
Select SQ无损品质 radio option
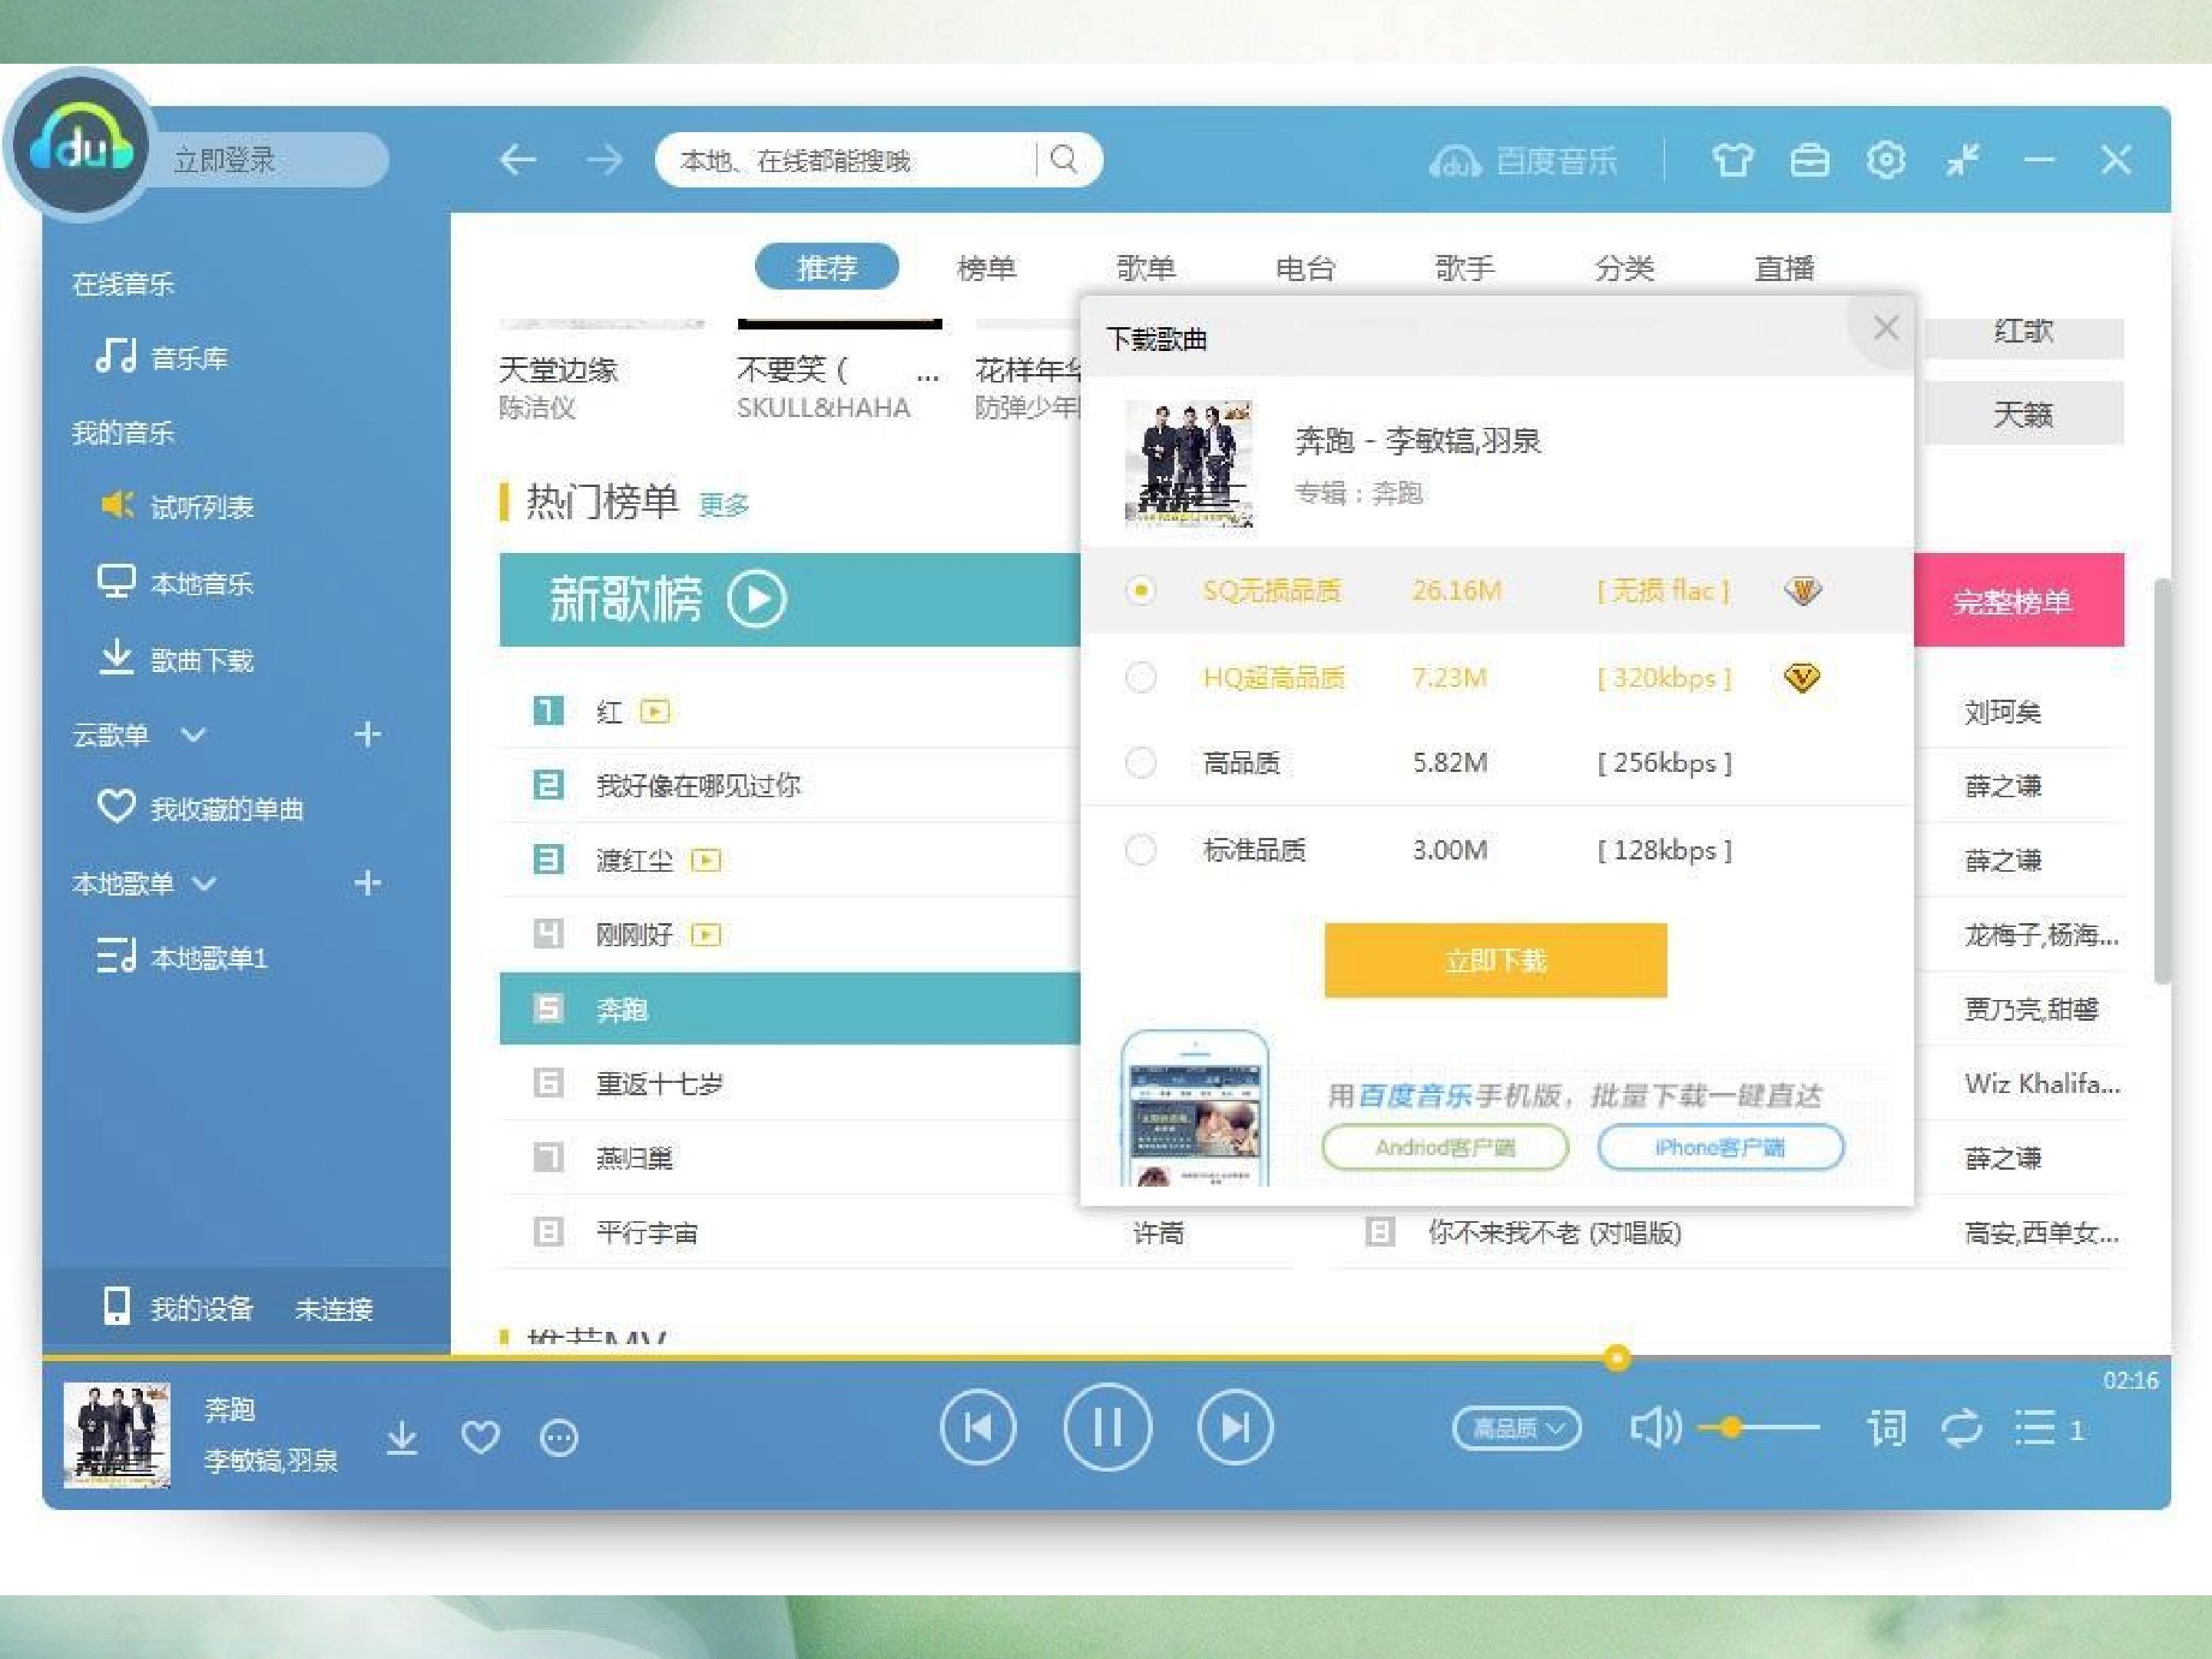(x=1140, y=590)
